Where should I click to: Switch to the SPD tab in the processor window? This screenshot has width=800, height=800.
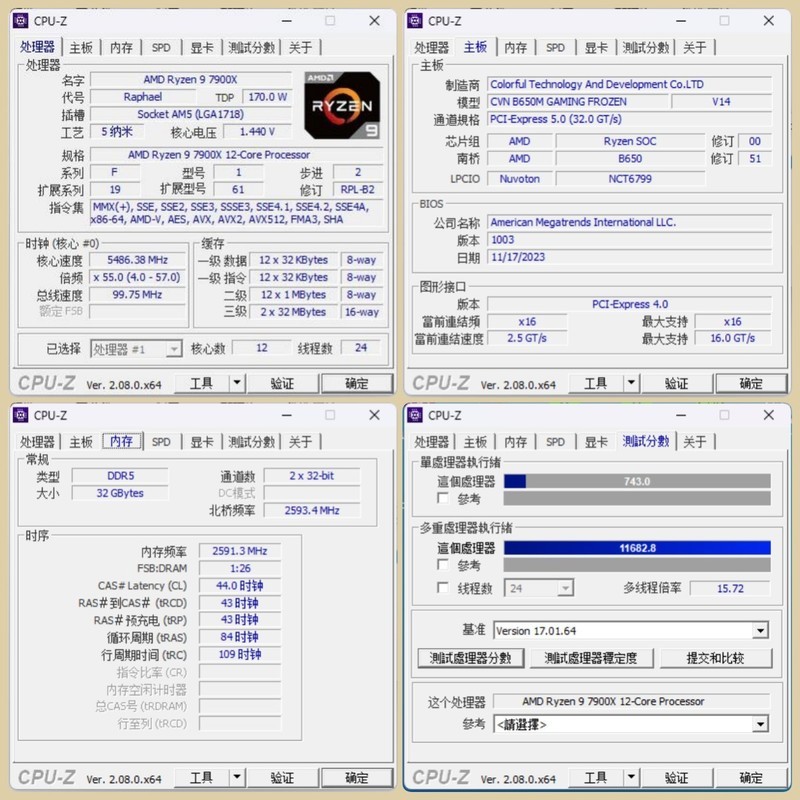[x=161, y=47]
